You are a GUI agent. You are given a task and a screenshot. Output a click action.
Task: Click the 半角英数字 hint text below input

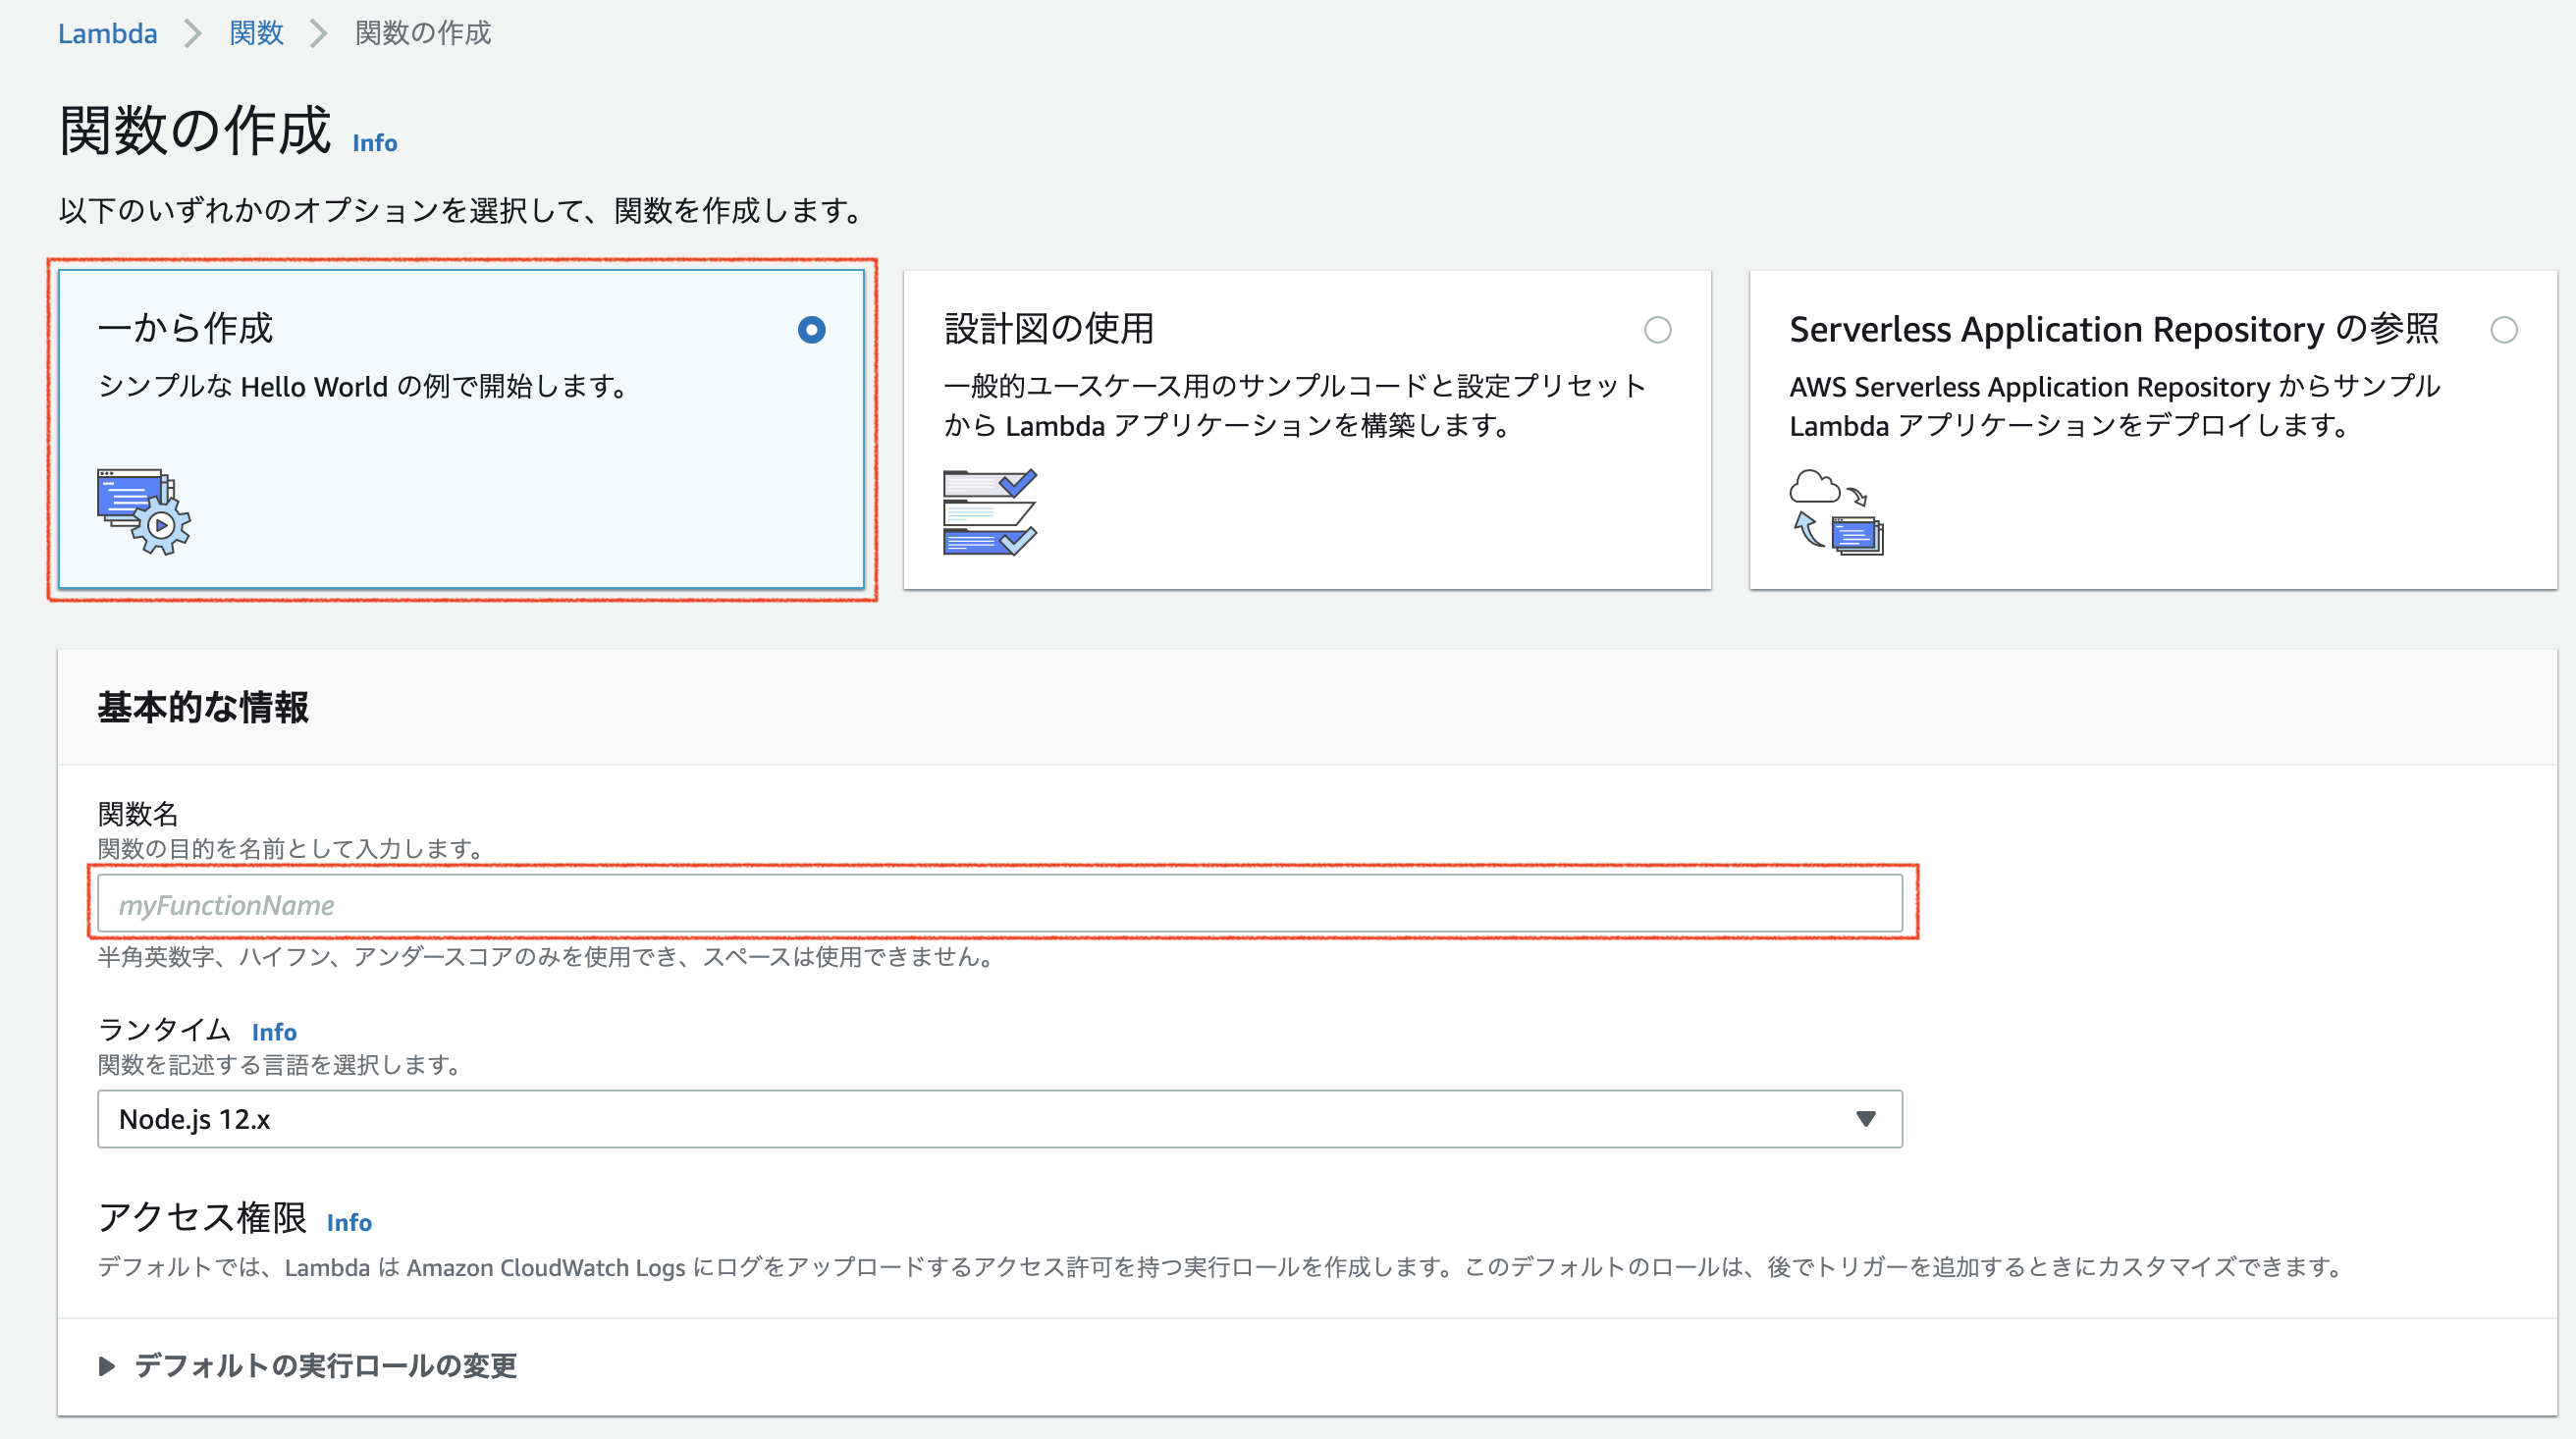coord(546,957)
